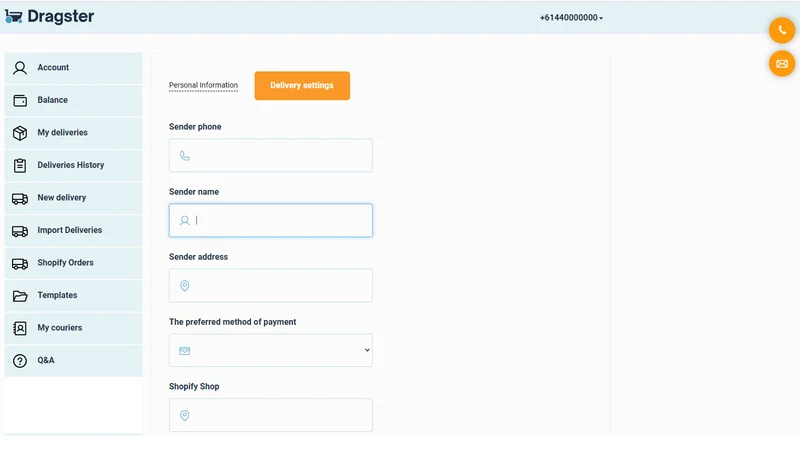Open the Q&A section
The image size is (800, 450).
click(x=73, y=361)
